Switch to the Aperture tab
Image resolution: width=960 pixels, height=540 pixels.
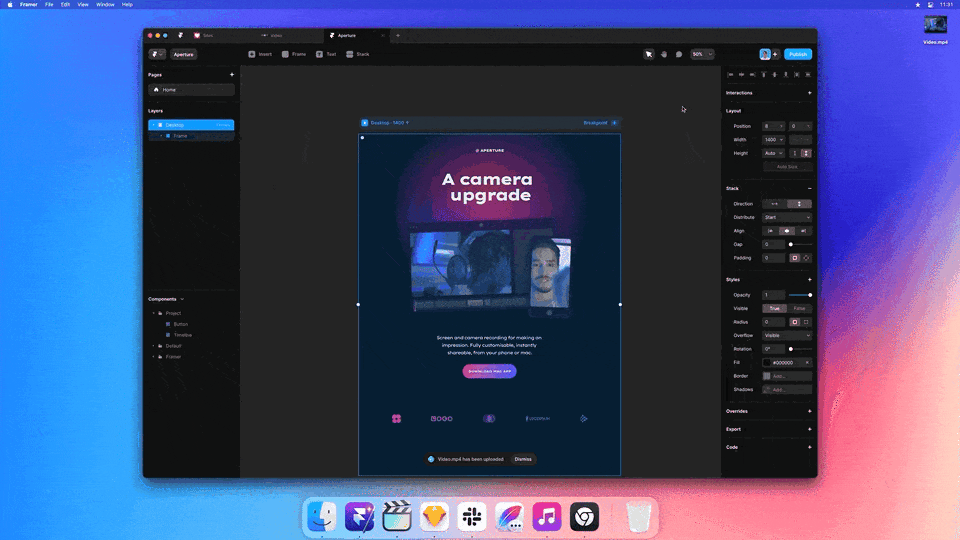click(x=355, y=36)
